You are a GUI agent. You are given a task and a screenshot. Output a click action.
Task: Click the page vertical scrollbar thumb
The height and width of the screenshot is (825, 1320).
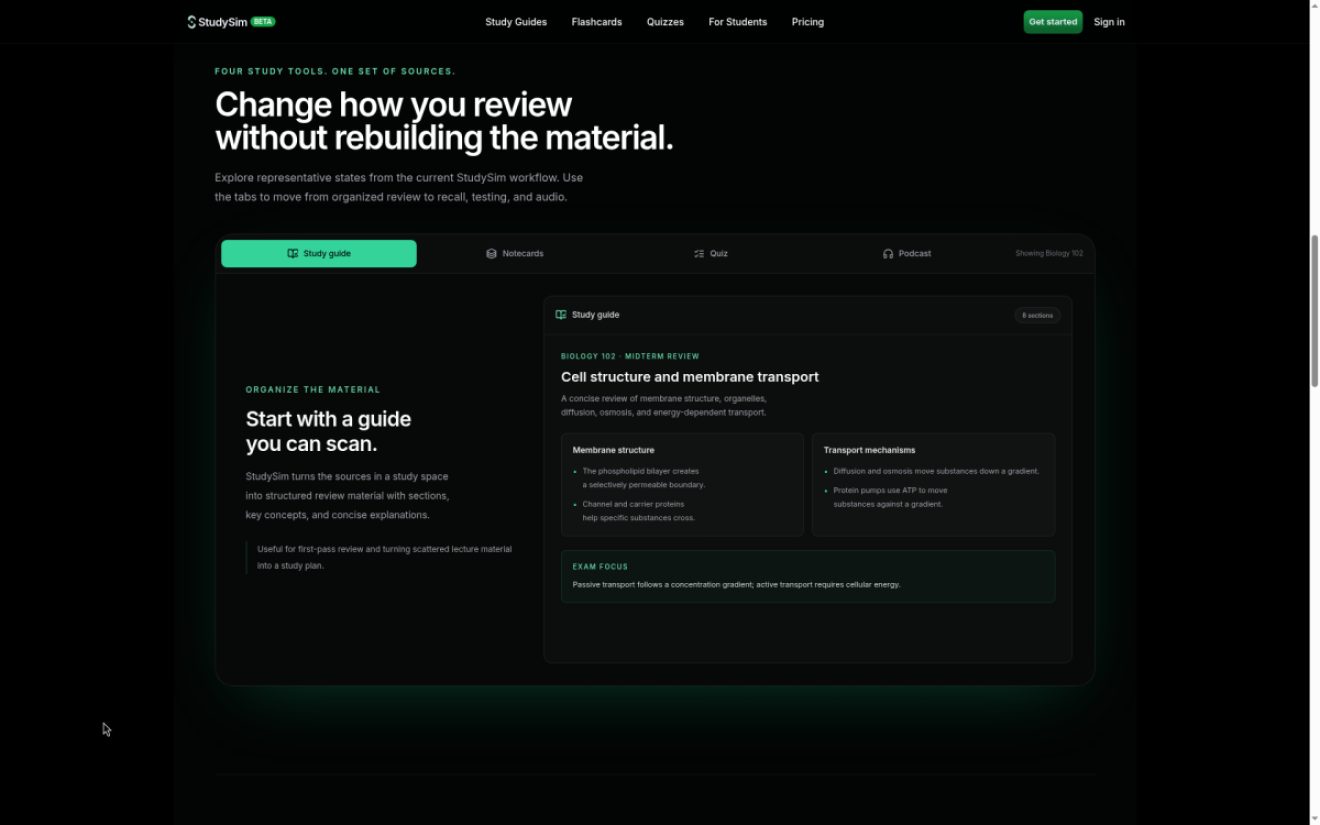click(1314, 310)
